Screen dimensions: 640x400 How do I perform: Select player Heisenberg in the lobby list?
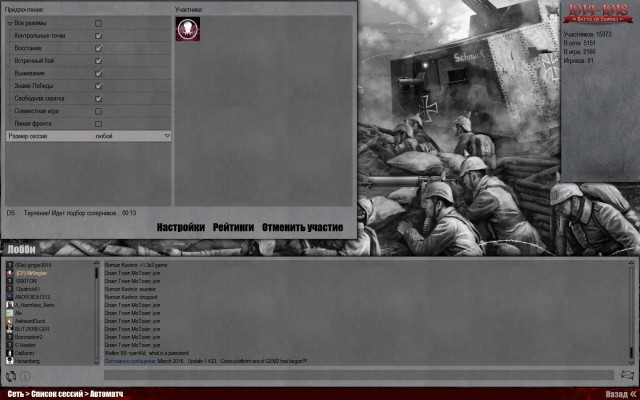pyautogui.click(x=27, y=361)
